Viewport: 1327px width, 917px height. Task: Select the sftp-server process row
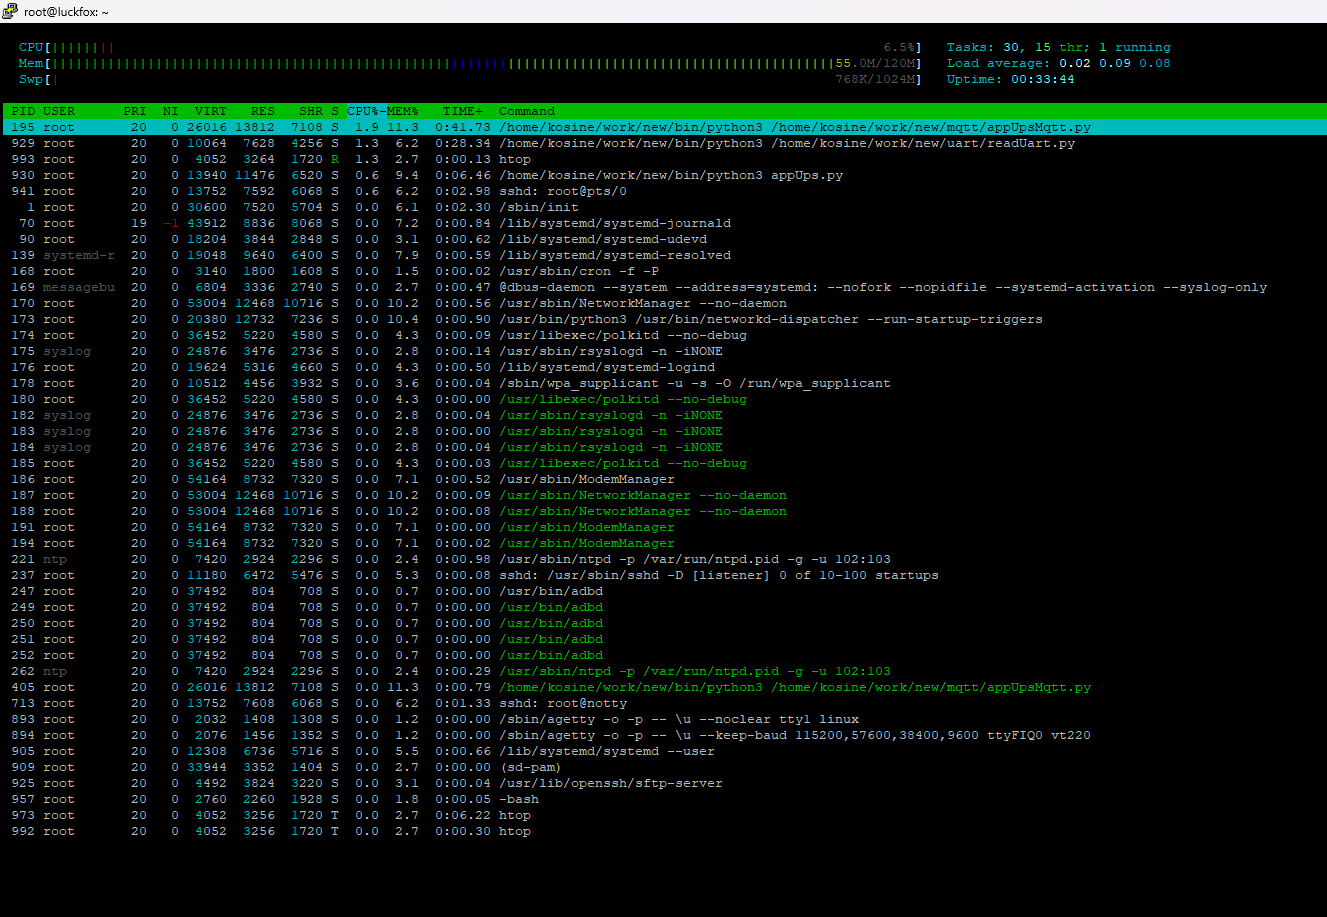click(x=663, y=783)
